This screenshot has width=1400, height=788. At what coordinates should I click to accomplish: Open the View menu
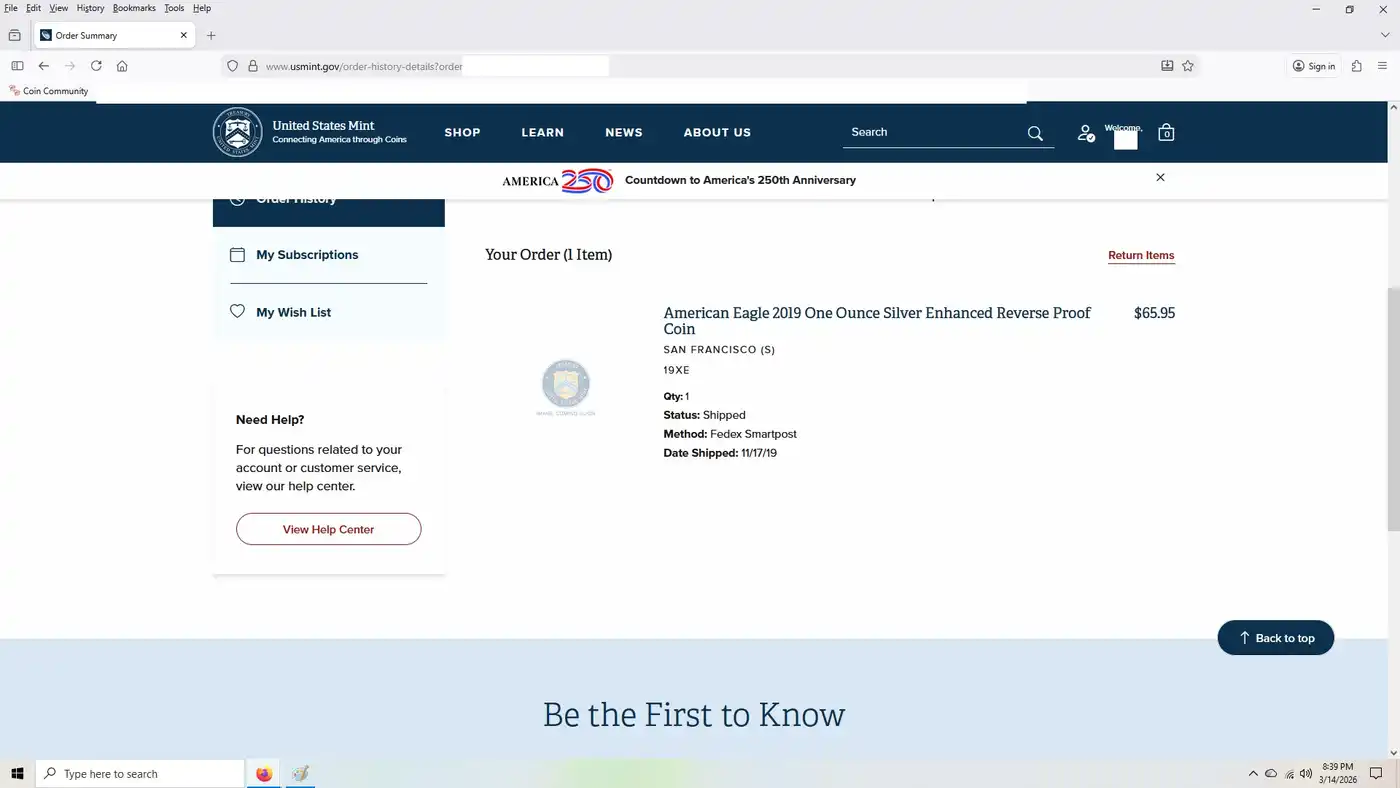pos(59,8)
